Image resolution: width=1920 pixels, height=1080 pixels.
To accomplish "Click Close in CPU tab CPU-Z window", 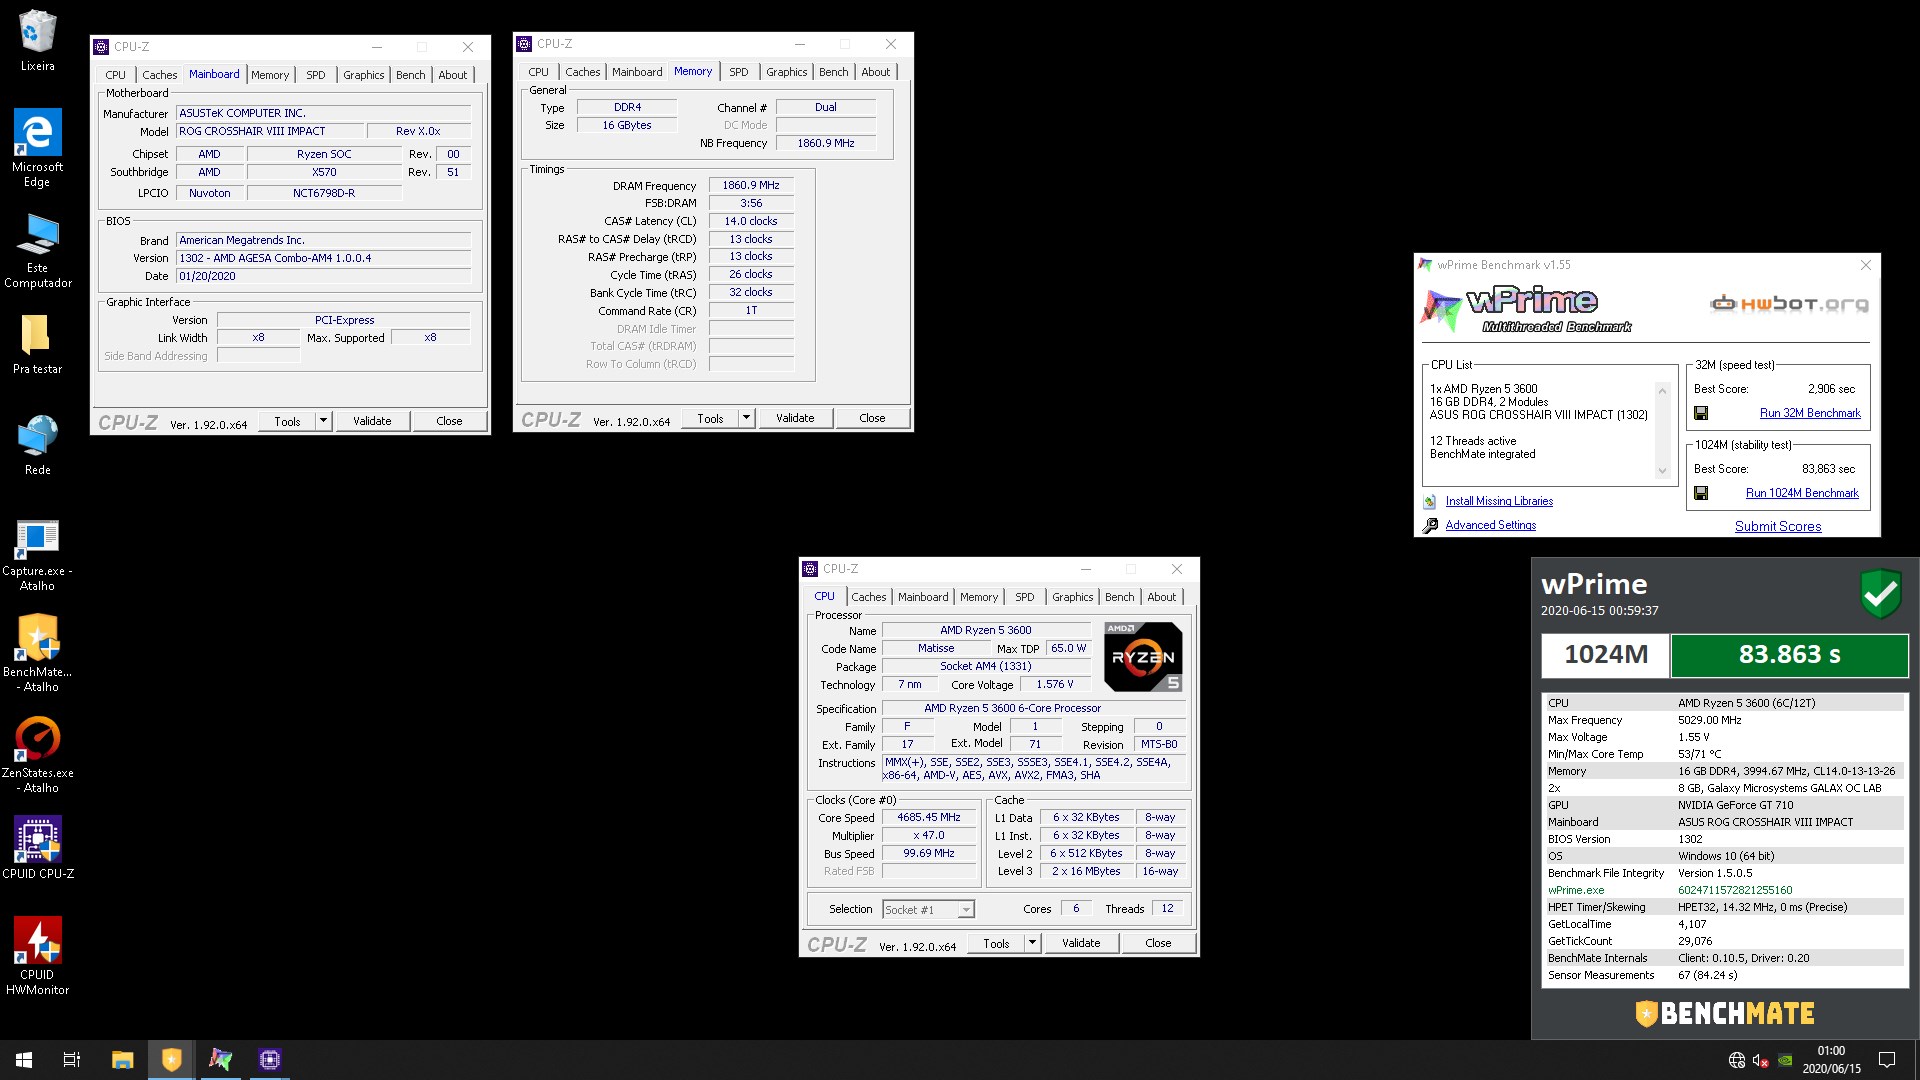I will 1158,943.
